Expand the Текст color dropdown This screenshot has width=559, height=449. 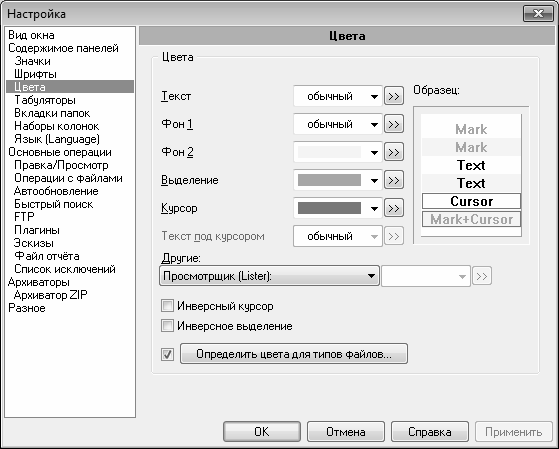(338, 96)
